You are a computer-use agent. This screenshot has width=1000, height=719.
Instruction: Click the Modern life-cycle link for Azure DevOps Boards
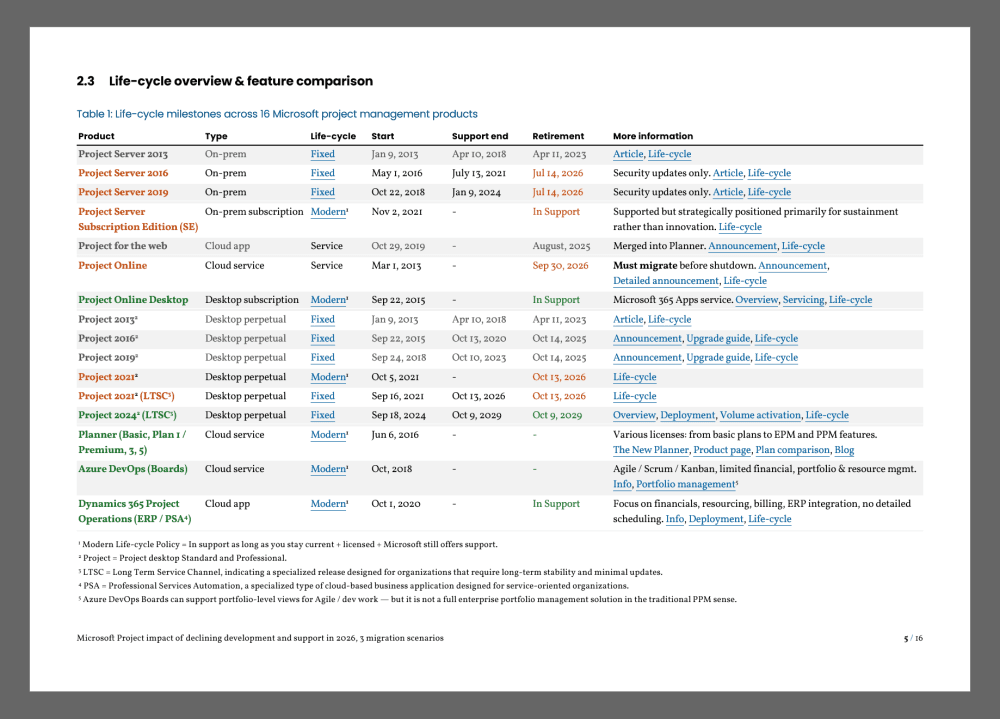pyautogui.click(x=328, y=469)
